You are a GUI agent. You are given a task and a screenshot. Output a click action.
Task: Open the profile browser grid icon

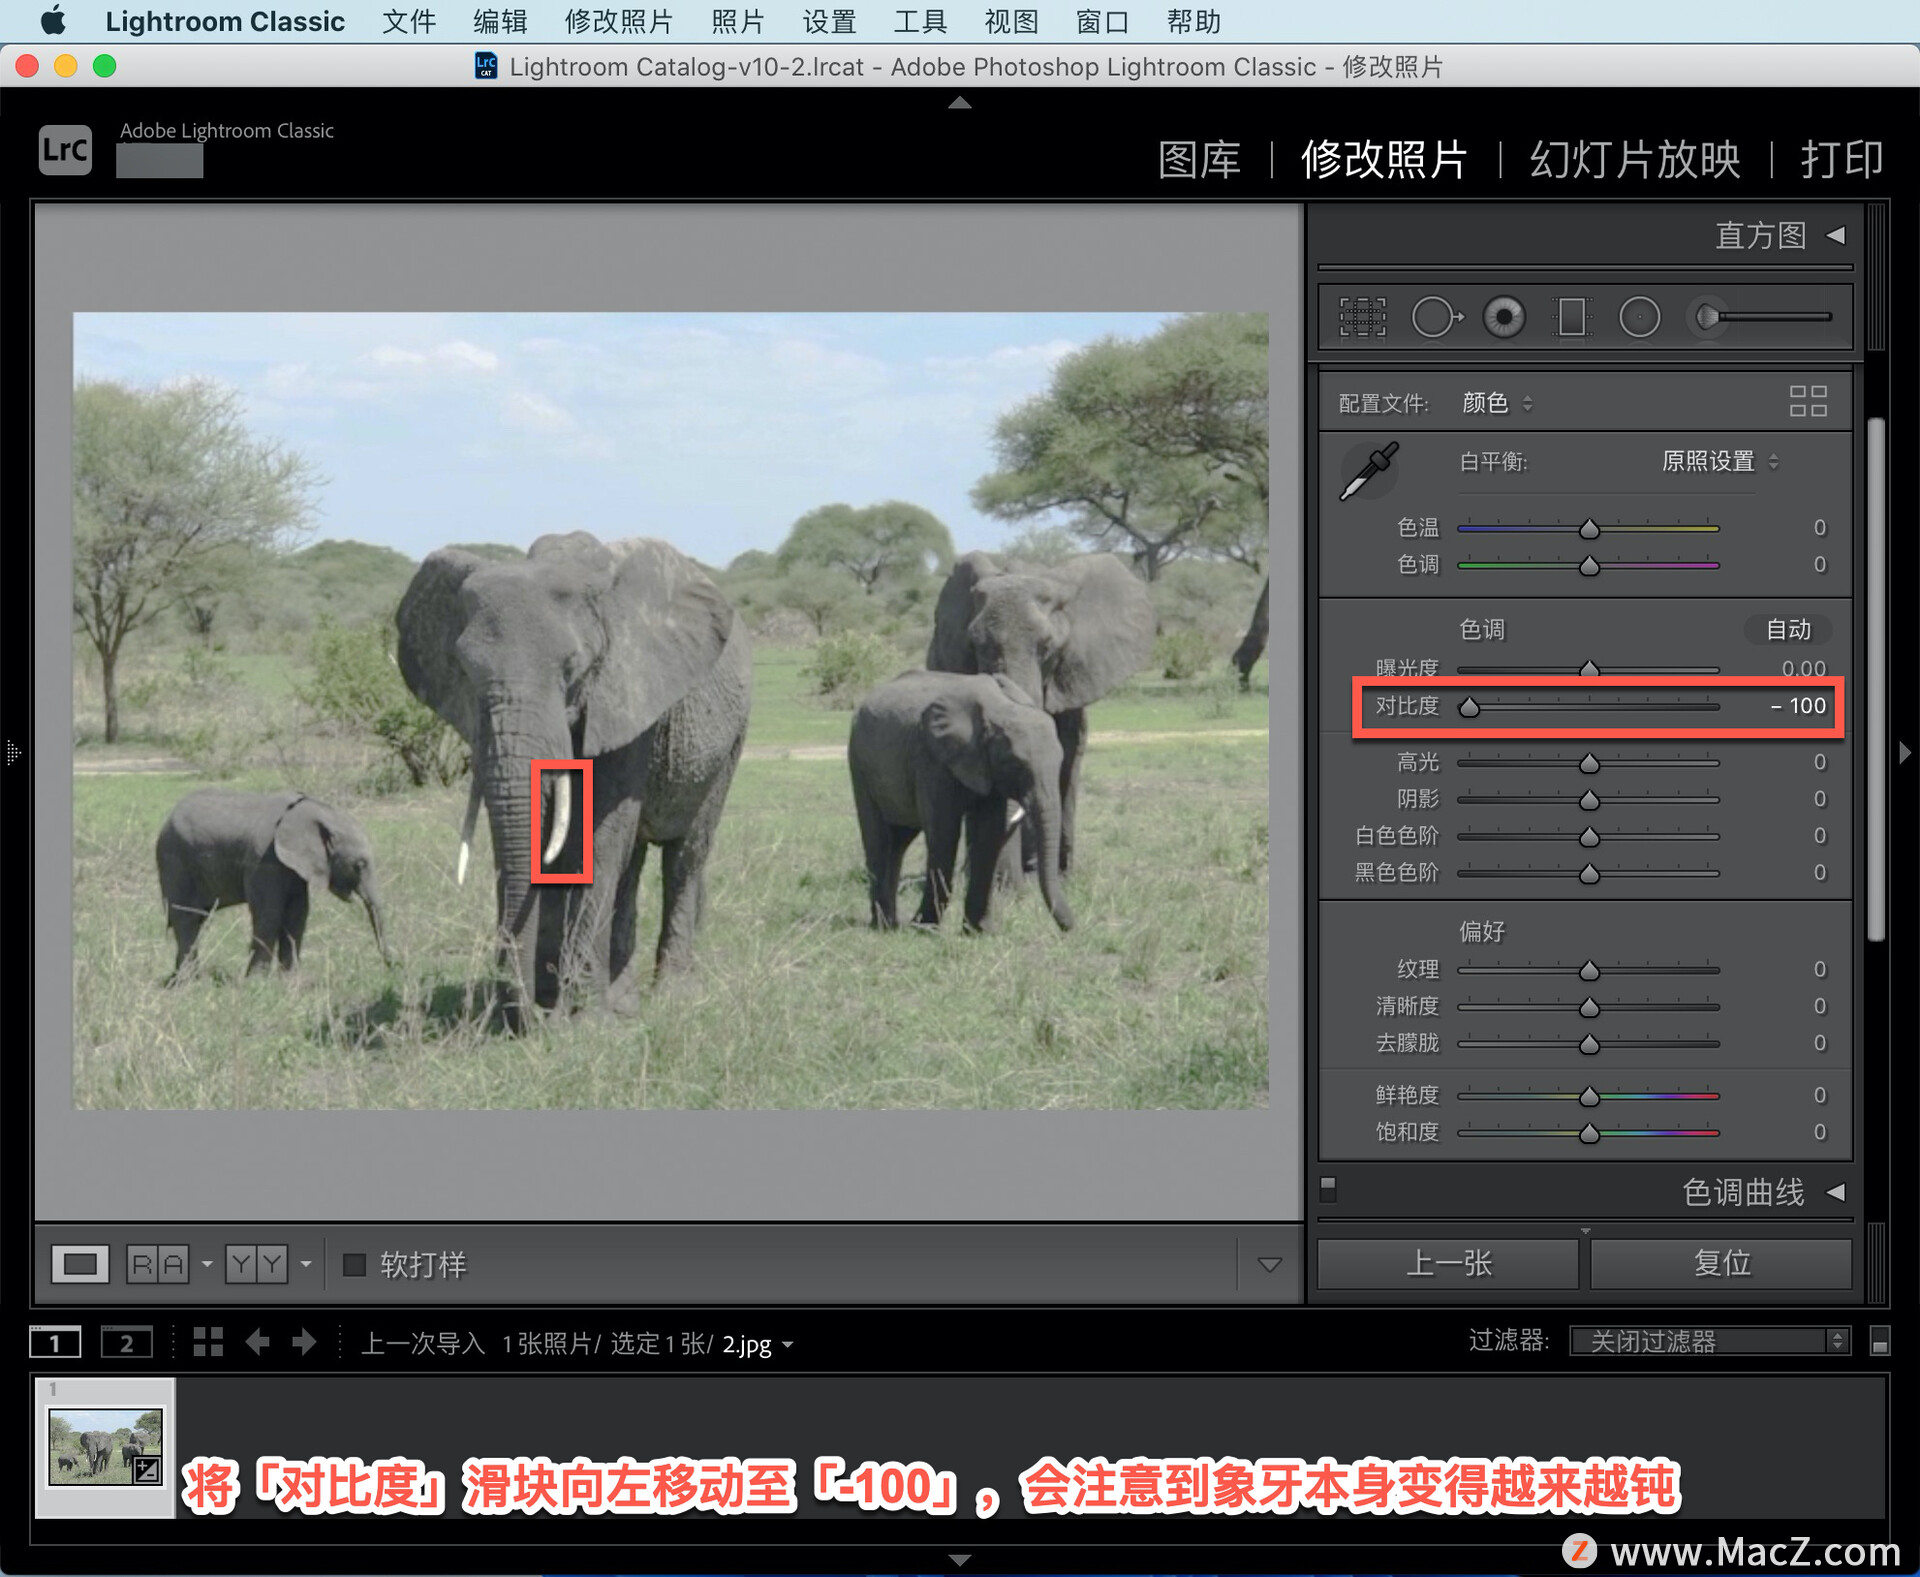[x=1807, y=402]
